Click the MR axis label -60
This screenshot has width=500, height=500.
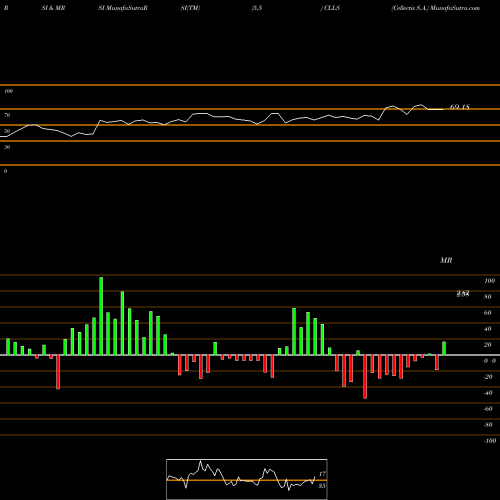point(488,409)
